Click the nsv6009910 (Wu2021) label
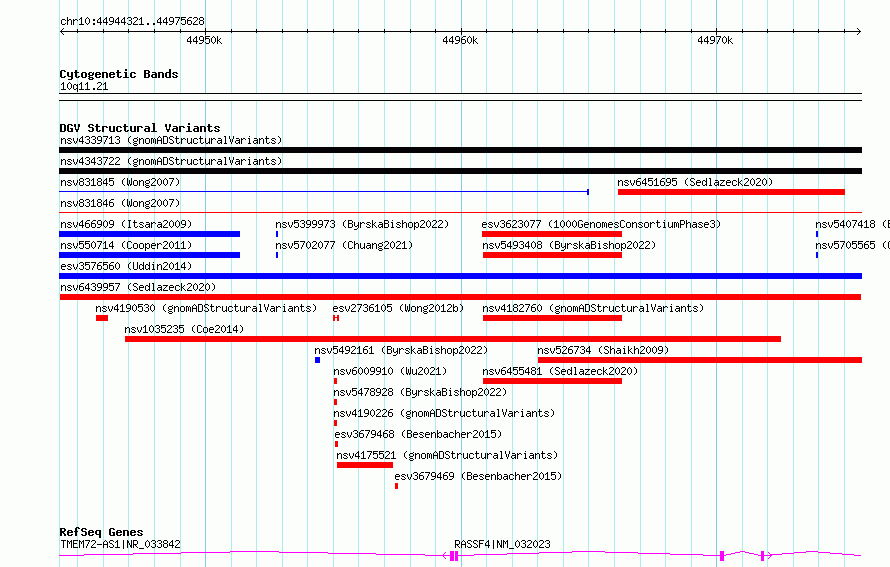 pyautogui.click(x=390, y=371)
